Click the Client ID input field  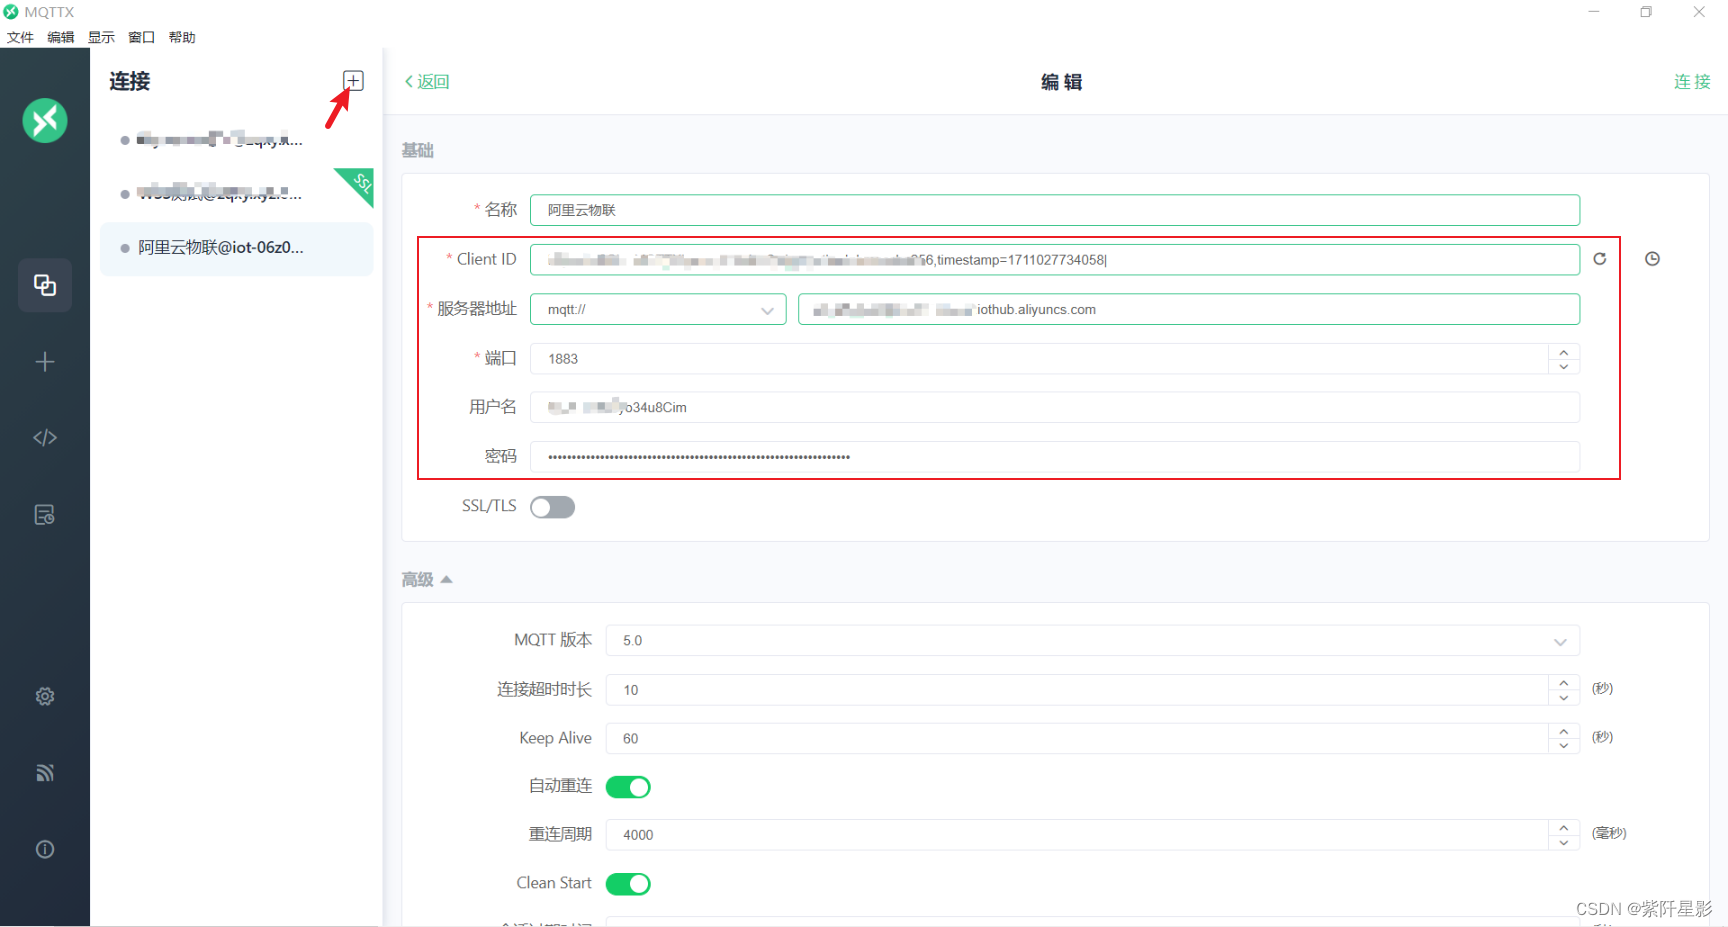pos(1055,260)
